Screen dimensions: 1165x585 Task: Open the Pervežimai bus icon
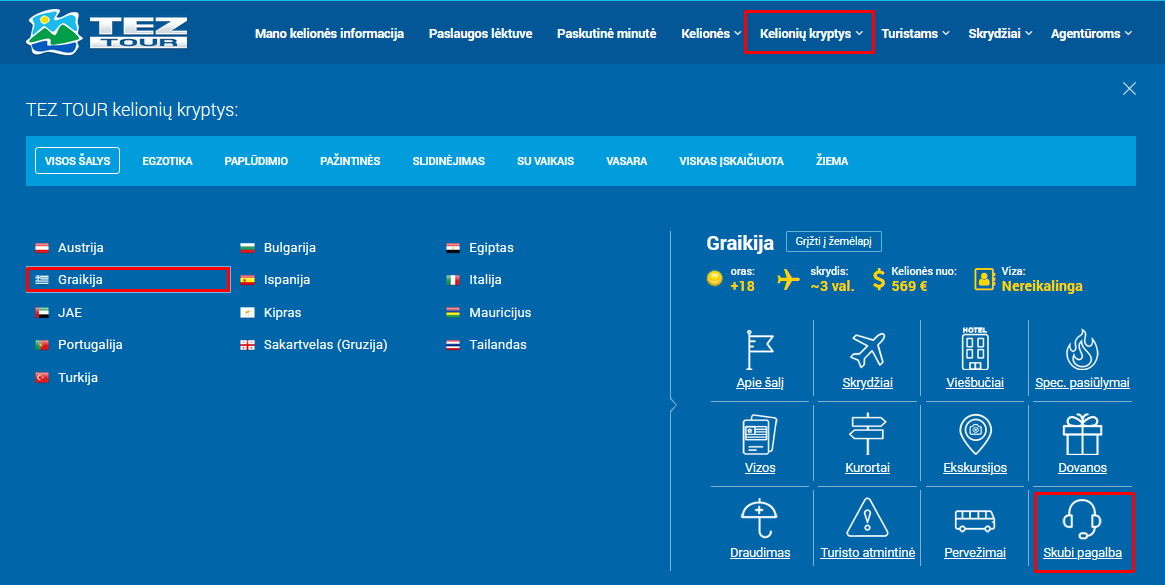[x=975, y=520]
